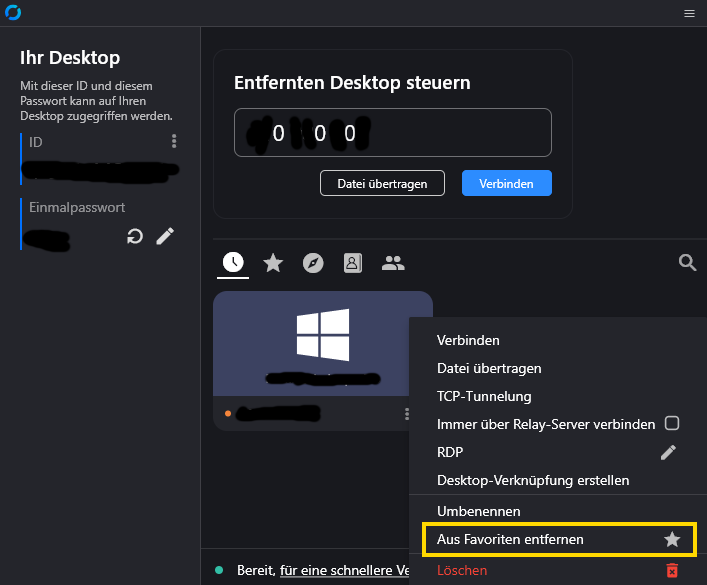Select TCP-Tunnelung menu entry
Viewport: 707px width, 585px height.
(x=484, y=396)
